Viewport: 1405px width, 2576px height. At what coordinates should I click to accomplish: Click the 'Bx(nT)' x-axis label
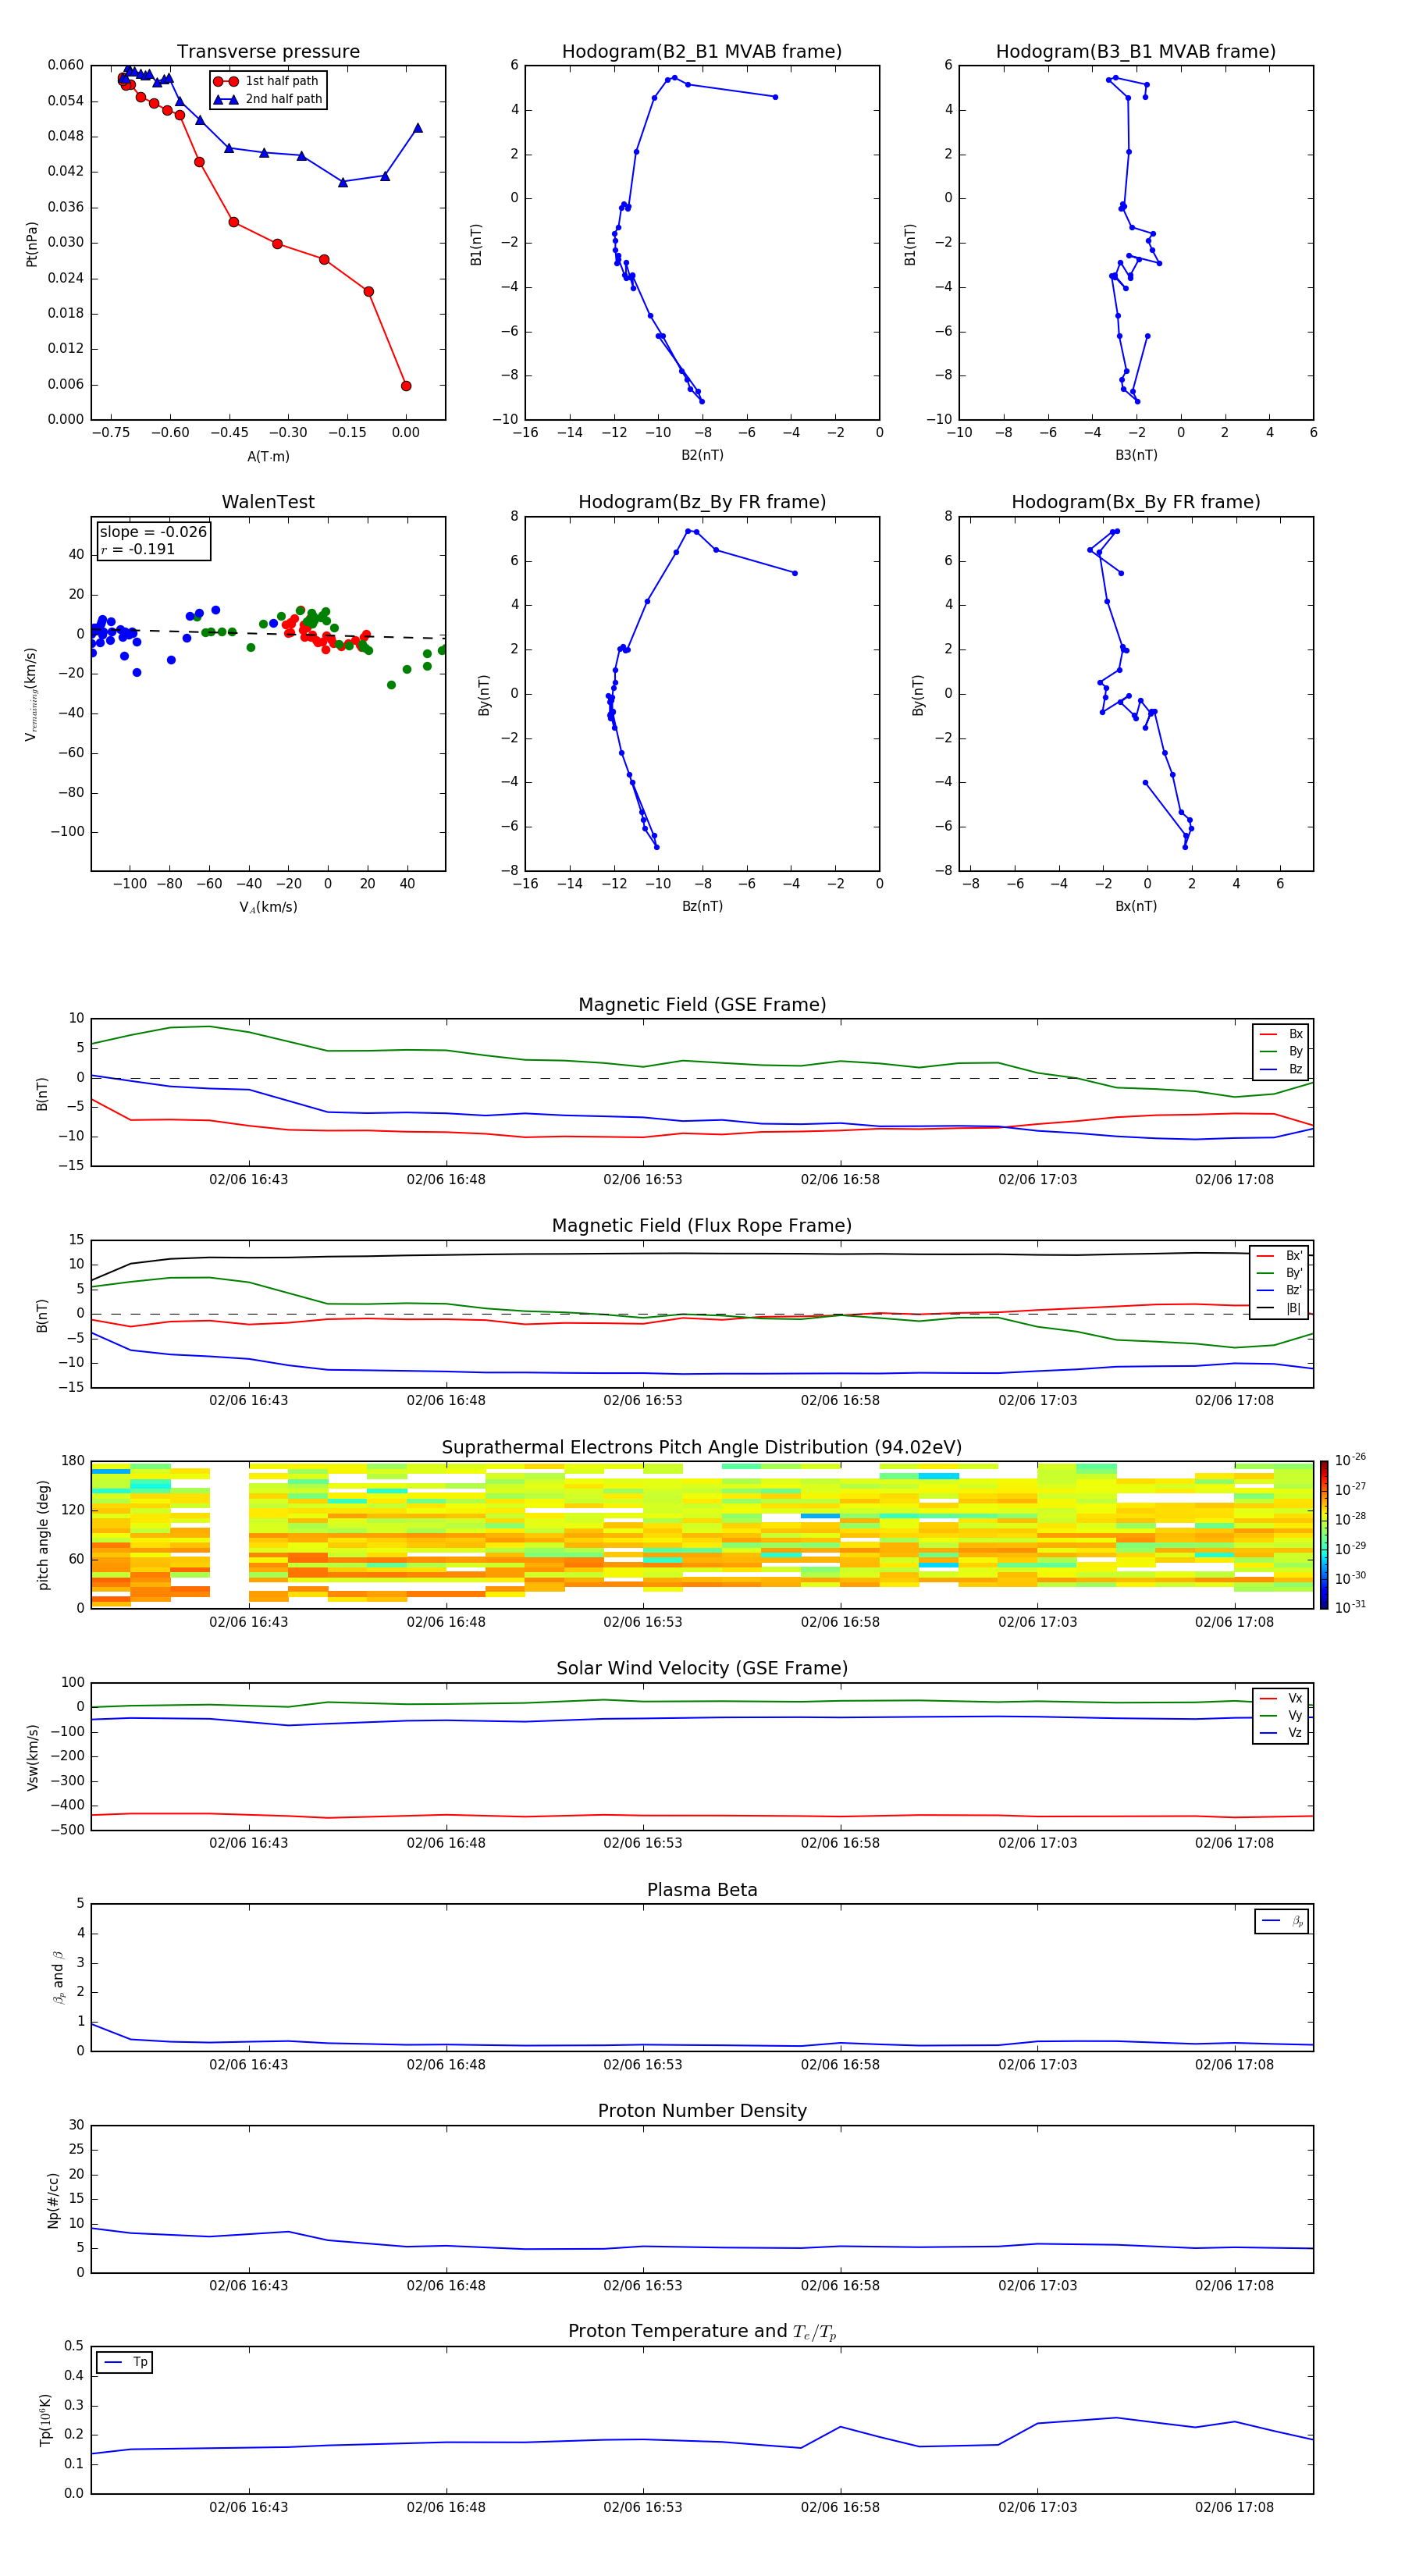[x=1136, y=906]
